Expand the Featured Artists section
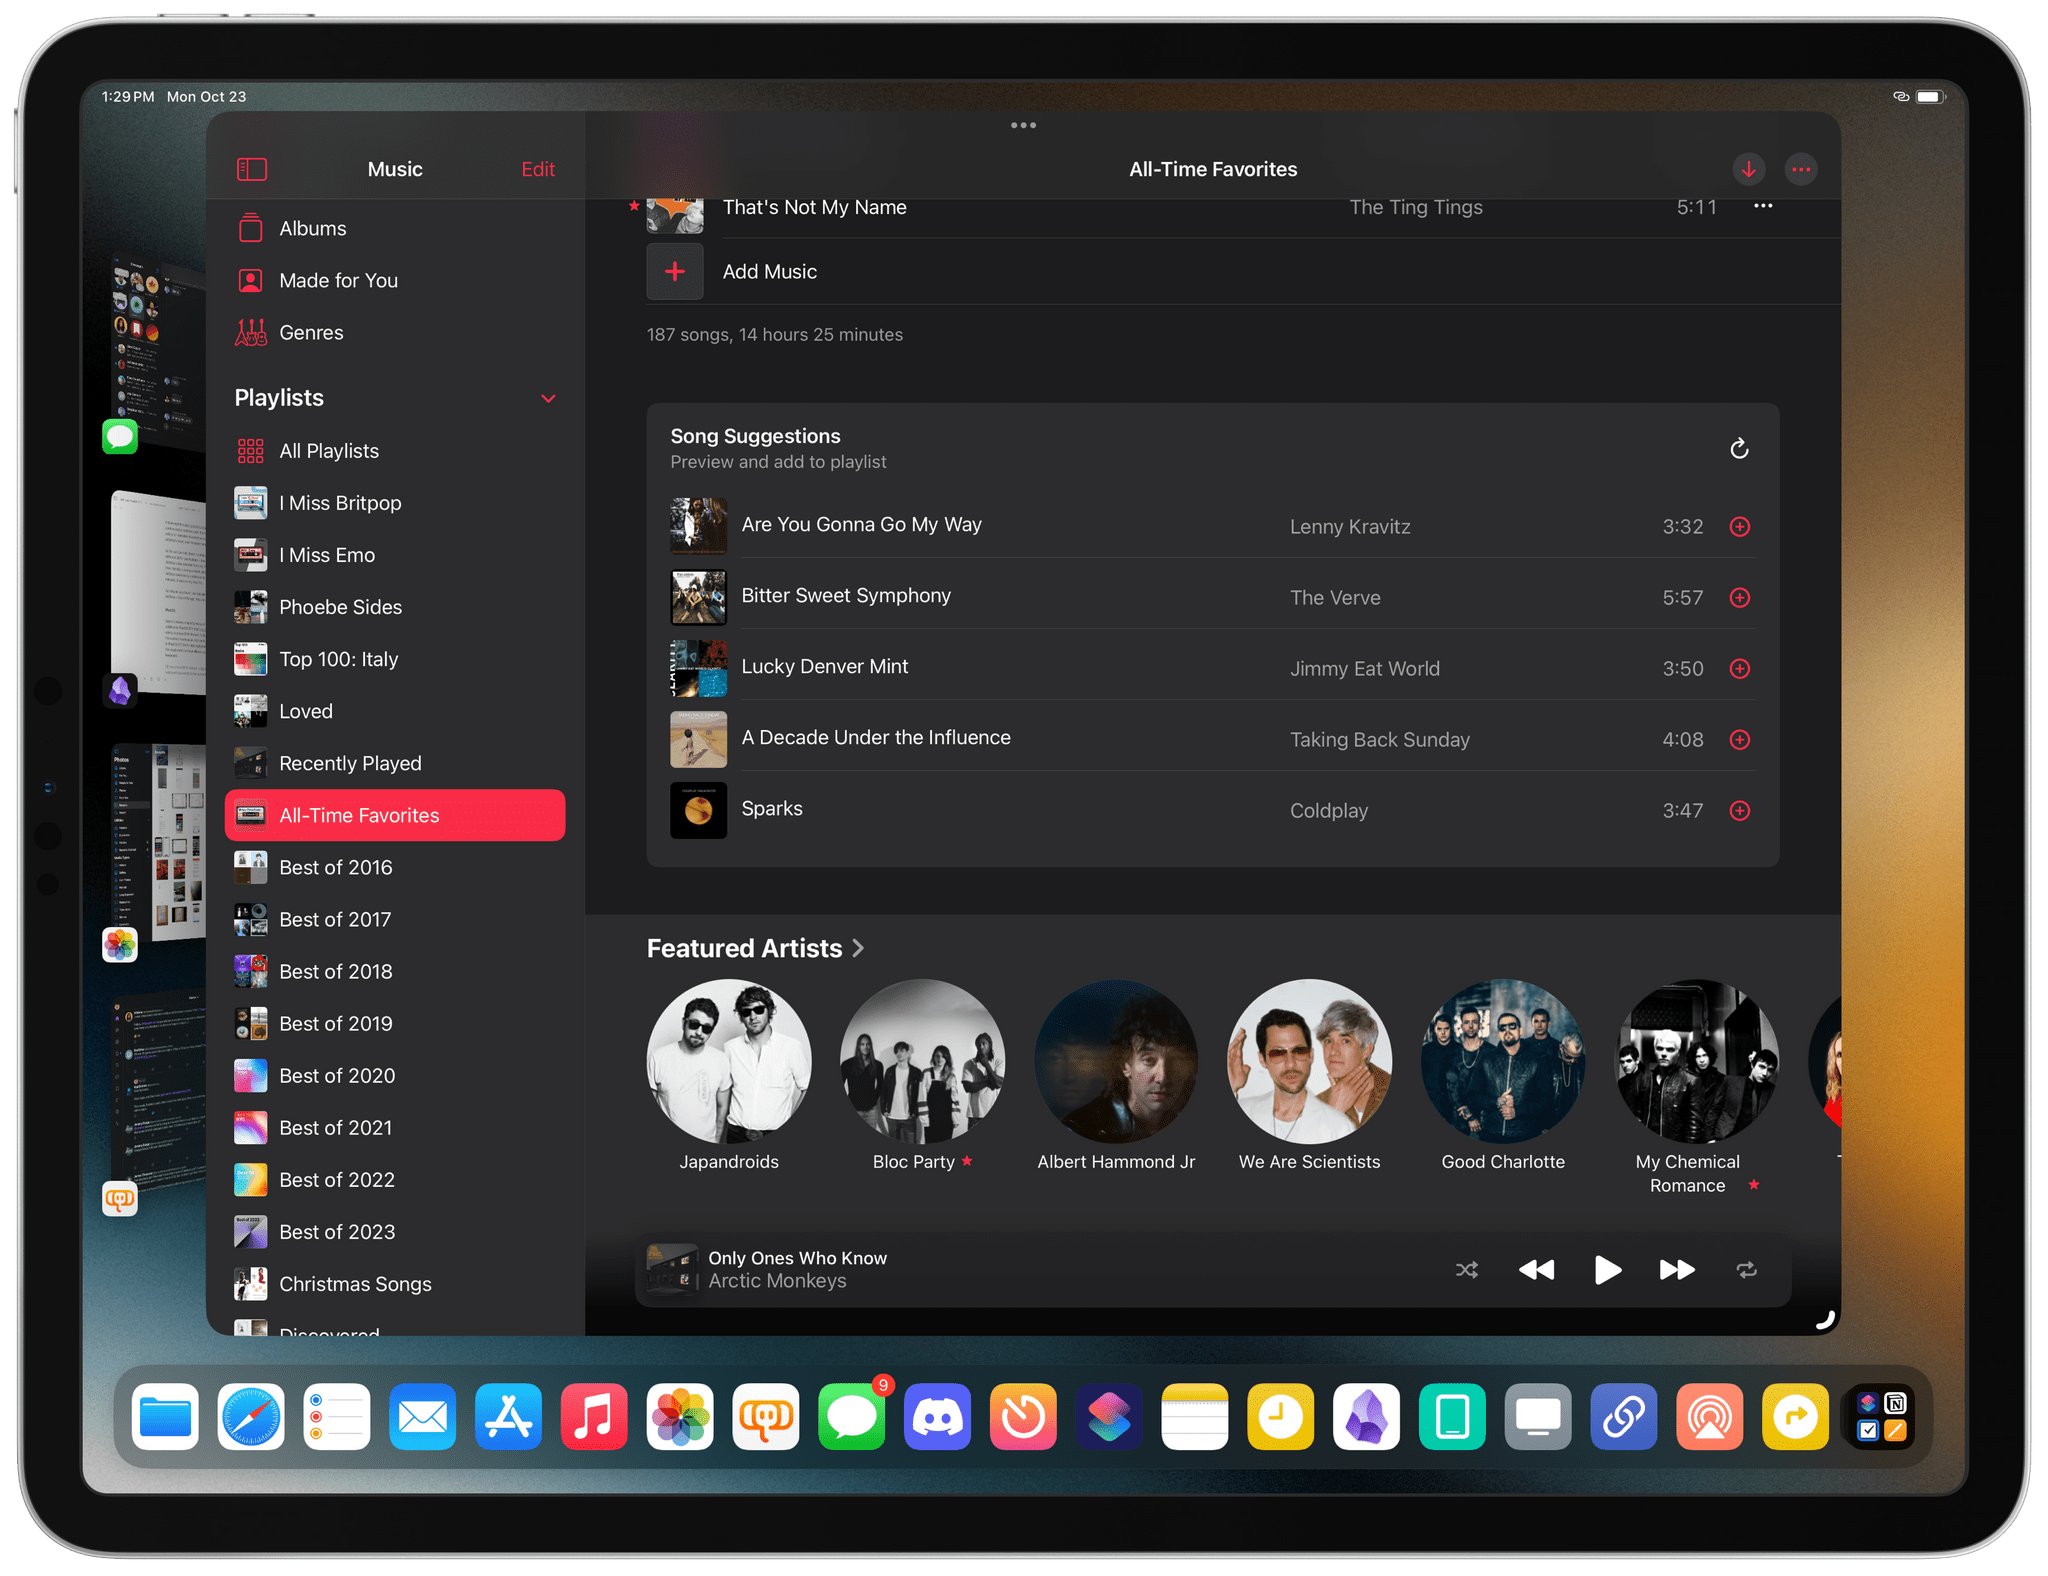 click(756, 948)
